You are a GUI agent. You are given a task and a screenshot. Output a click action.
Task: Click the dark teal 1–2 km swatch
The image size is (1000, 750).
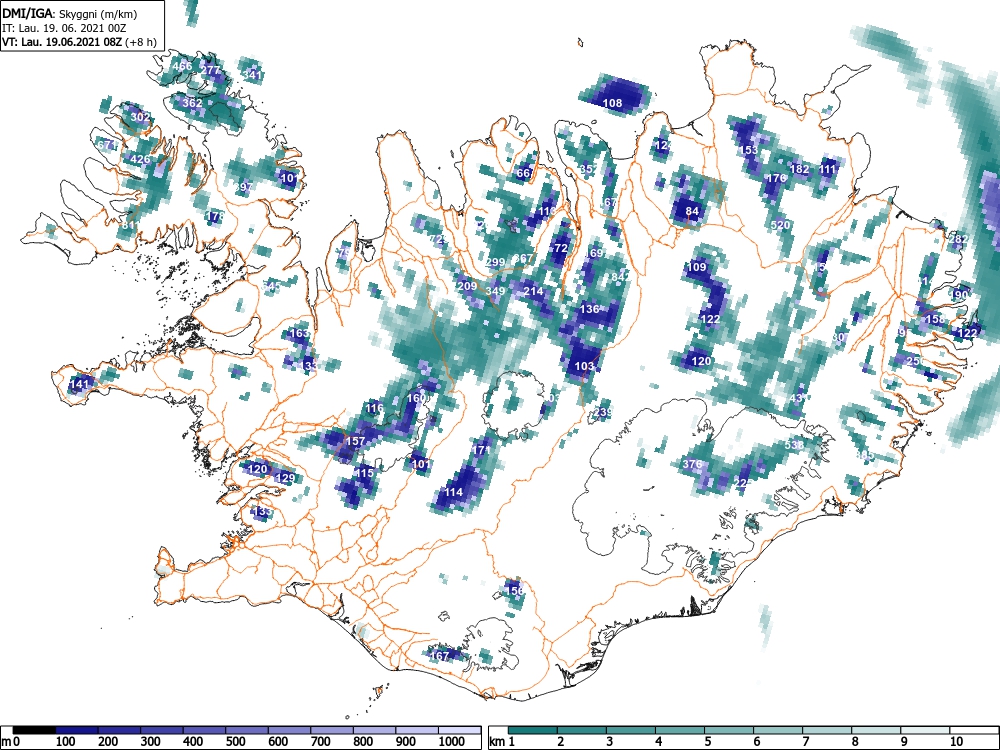[x=533, y=730]
